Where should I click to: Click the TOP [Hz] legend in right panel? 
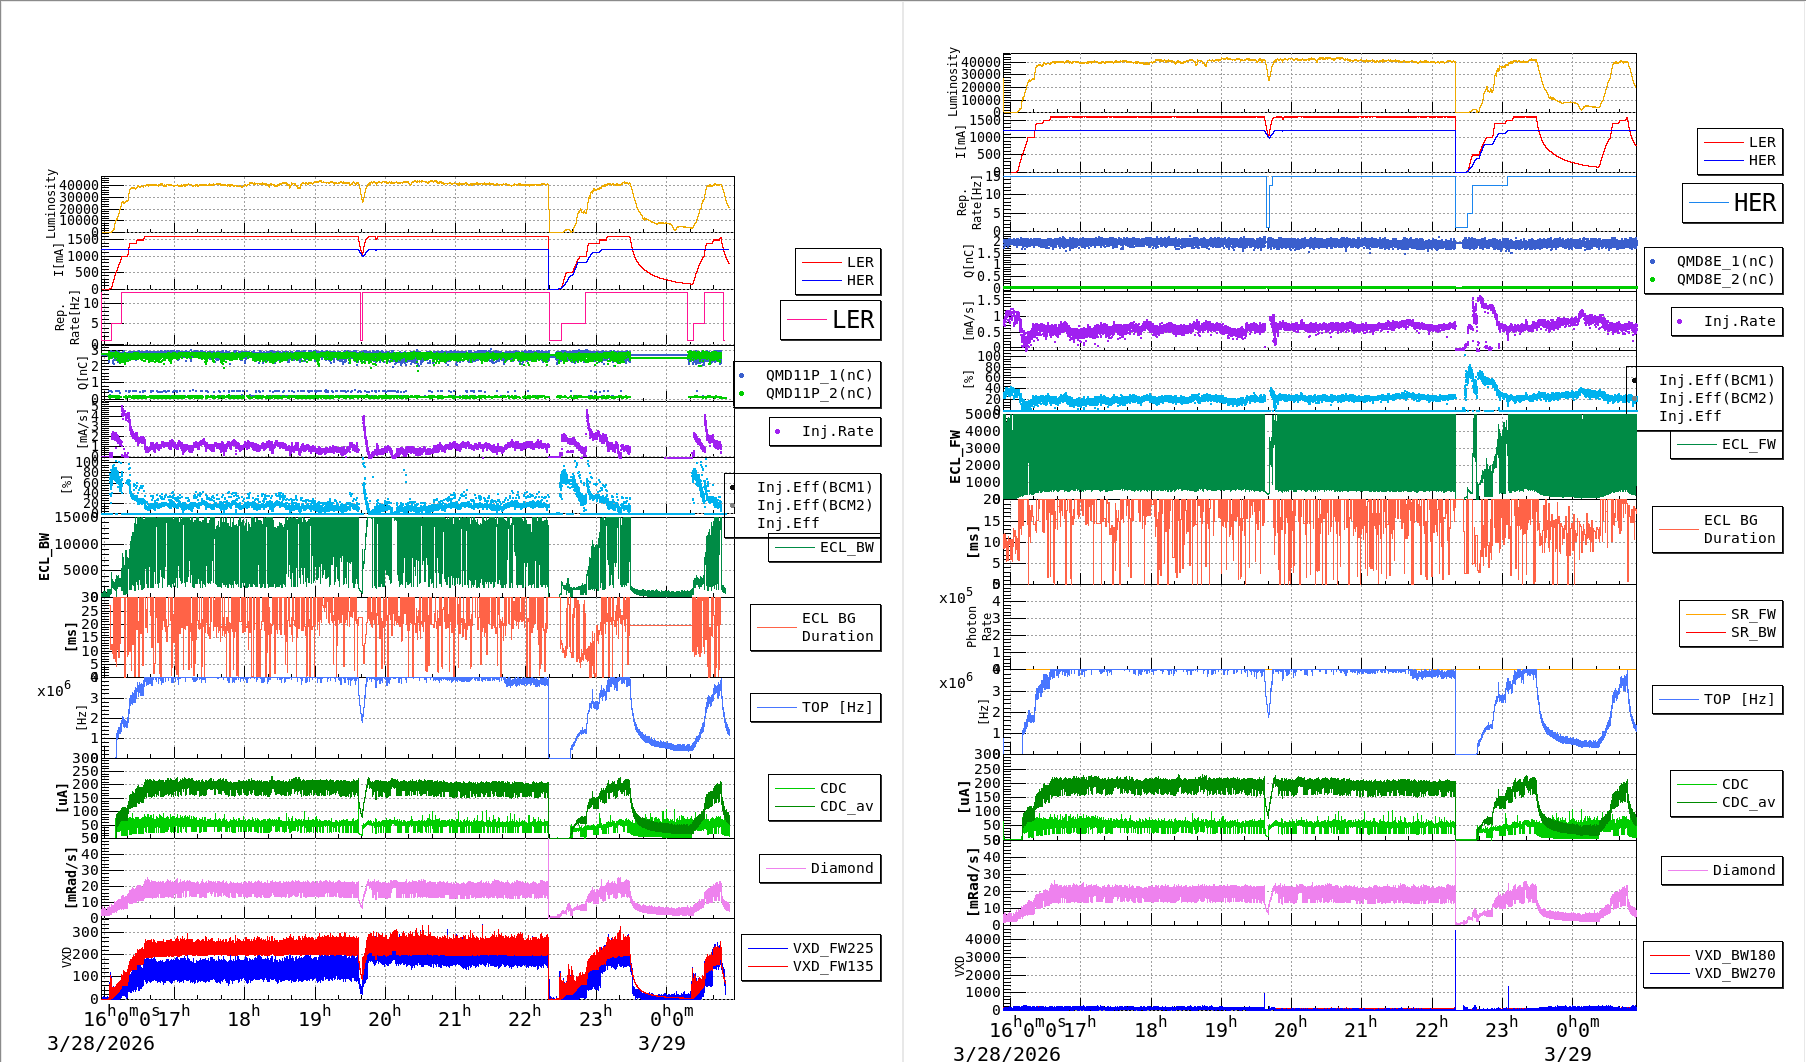tap(1717, 699)
